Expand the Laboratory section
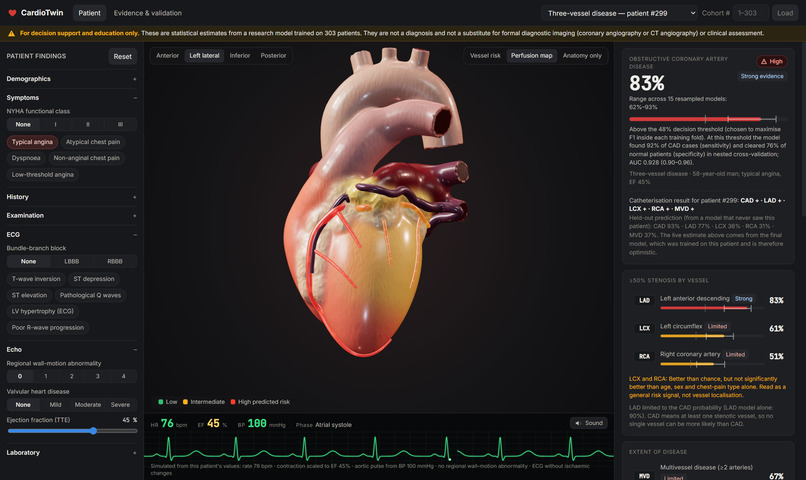 71,453
